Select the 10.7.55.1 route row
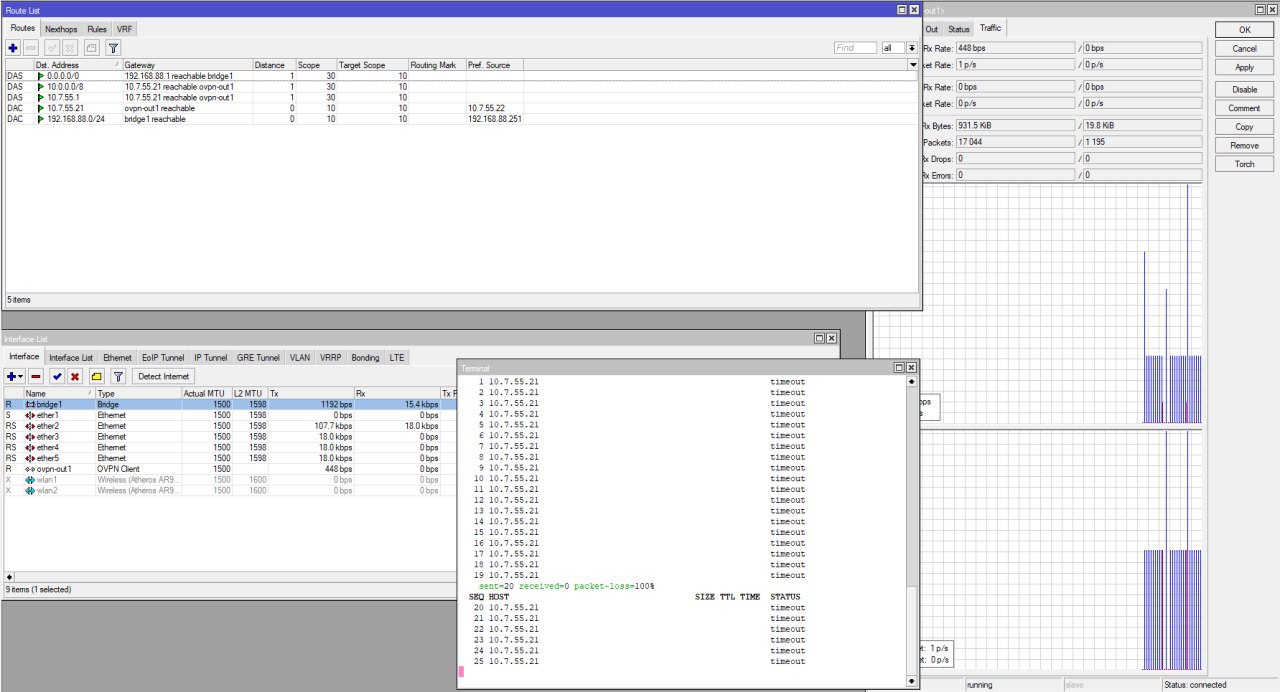Viewport: 1280px width, 692px height. 461,98
